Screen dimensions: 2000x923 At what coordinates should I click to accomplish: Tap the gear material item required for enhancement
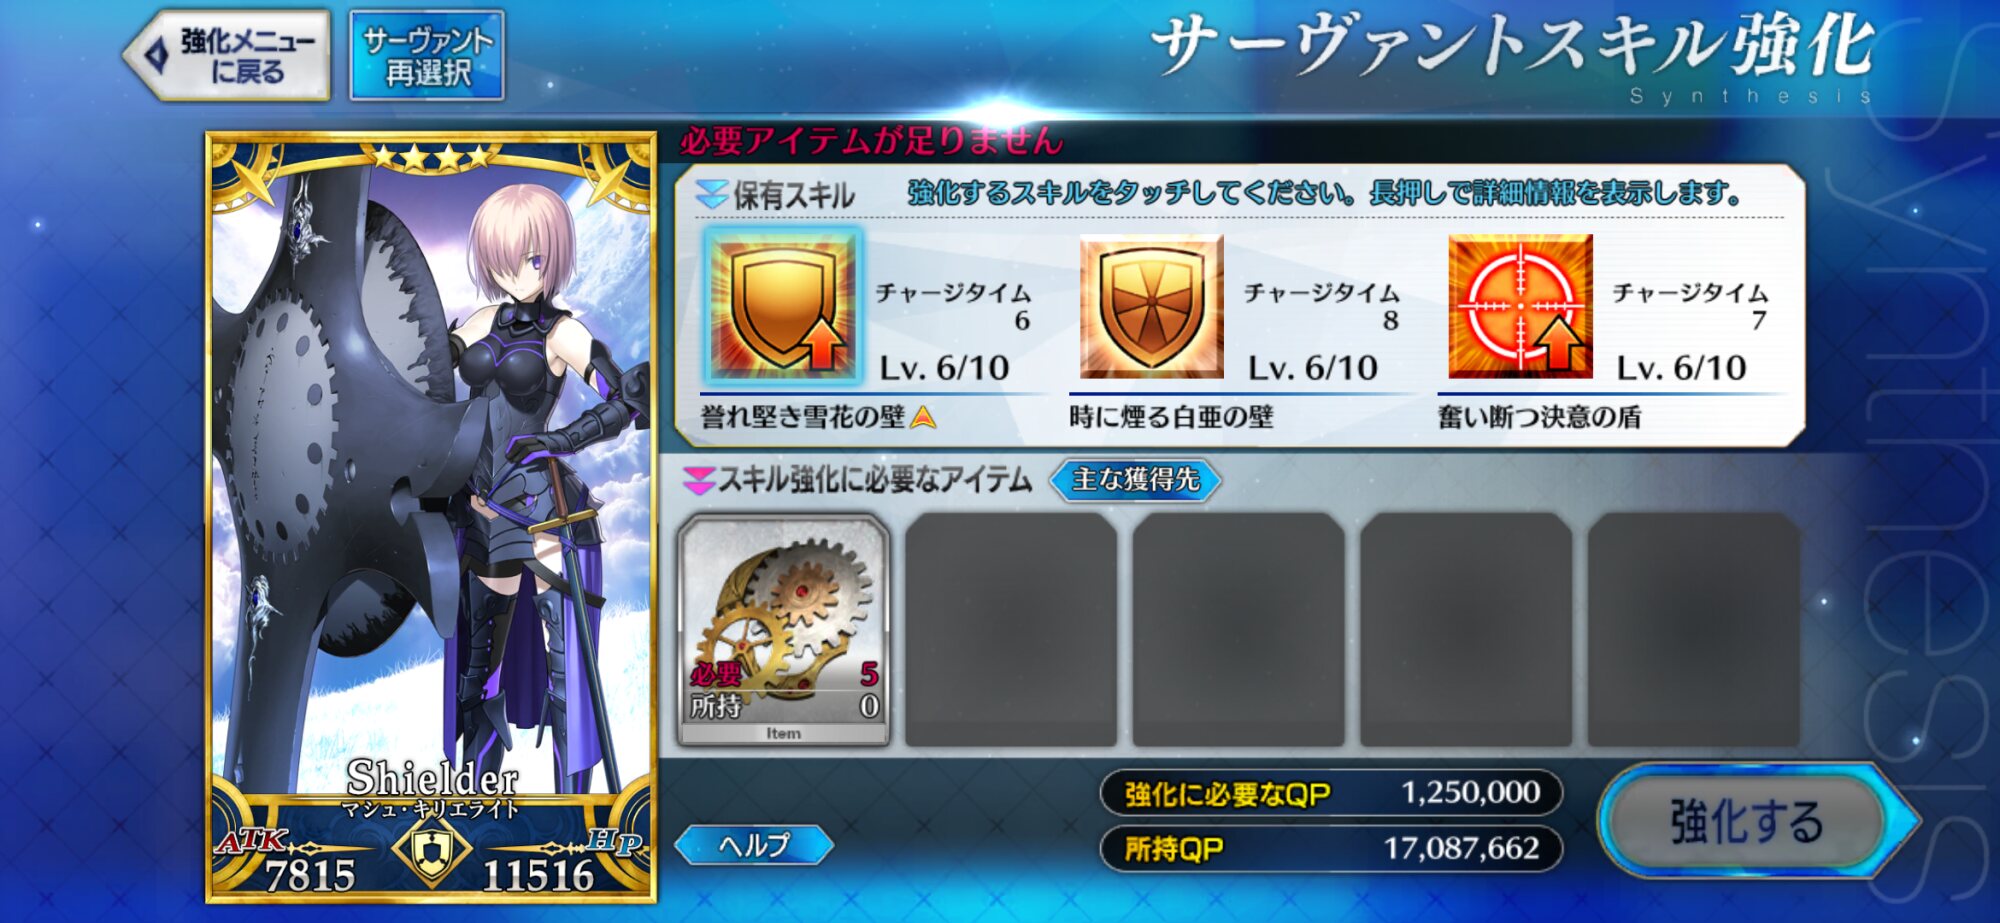click(783, 630)
